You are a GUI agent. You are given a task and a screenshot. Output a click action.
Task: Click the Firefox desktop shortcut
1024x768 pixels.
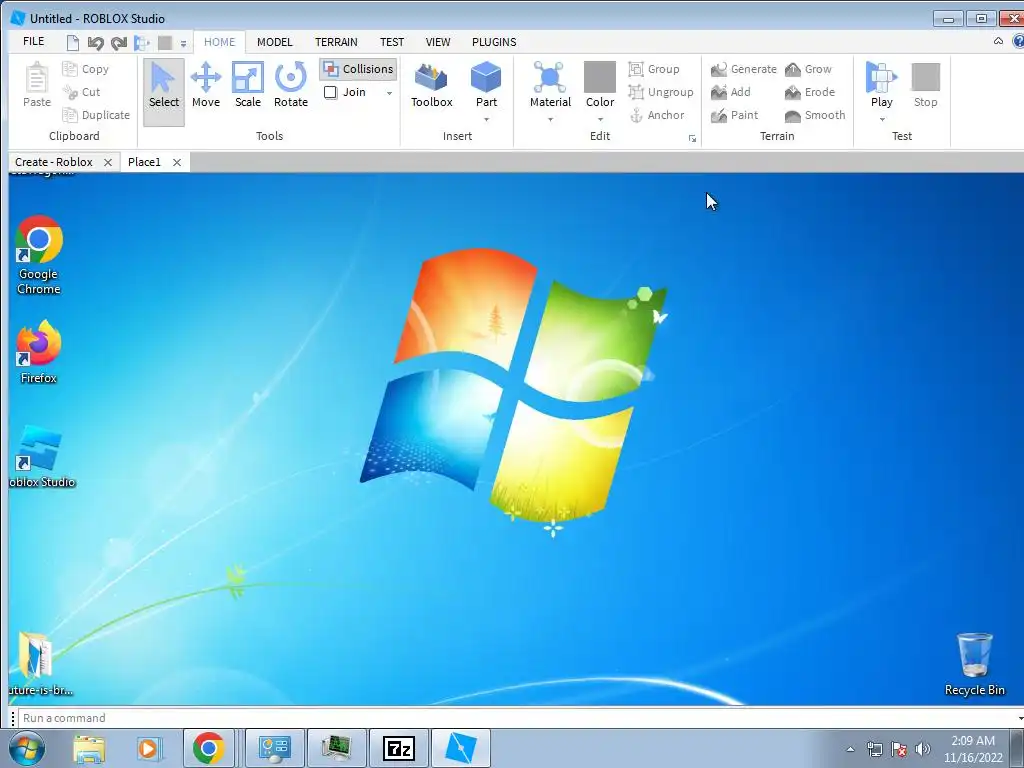tap(39, 352)
